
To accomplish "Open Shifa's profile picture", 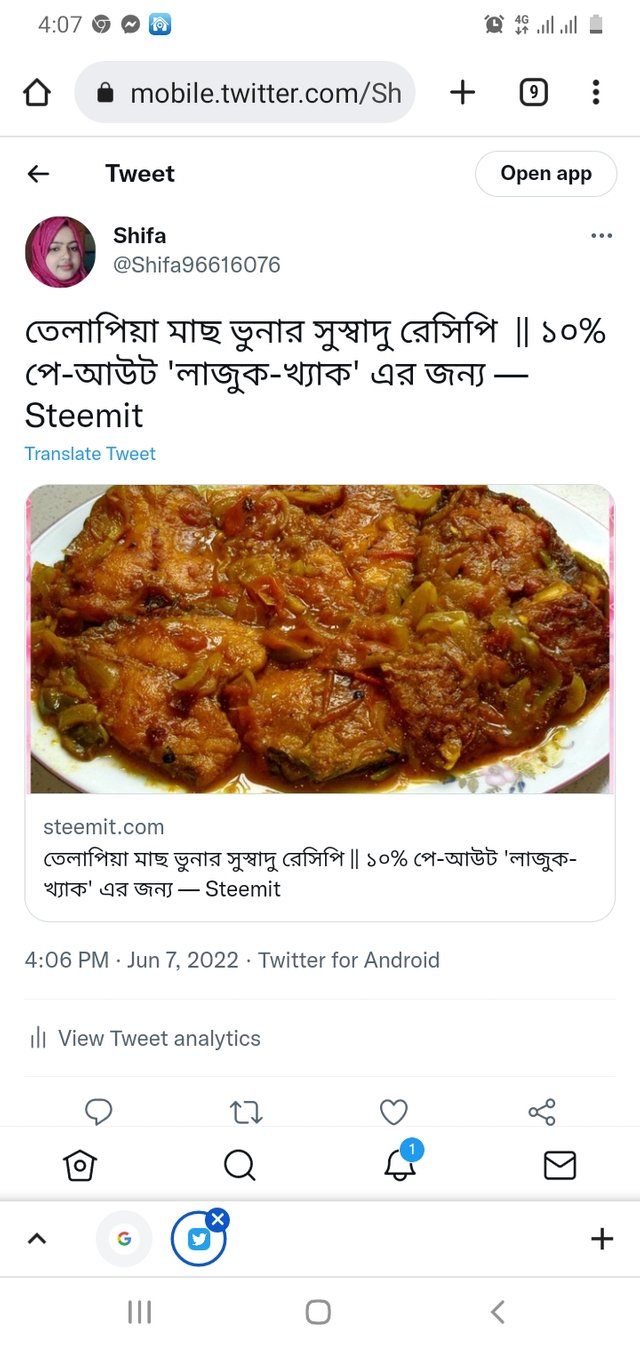I will tap(60, 252).
